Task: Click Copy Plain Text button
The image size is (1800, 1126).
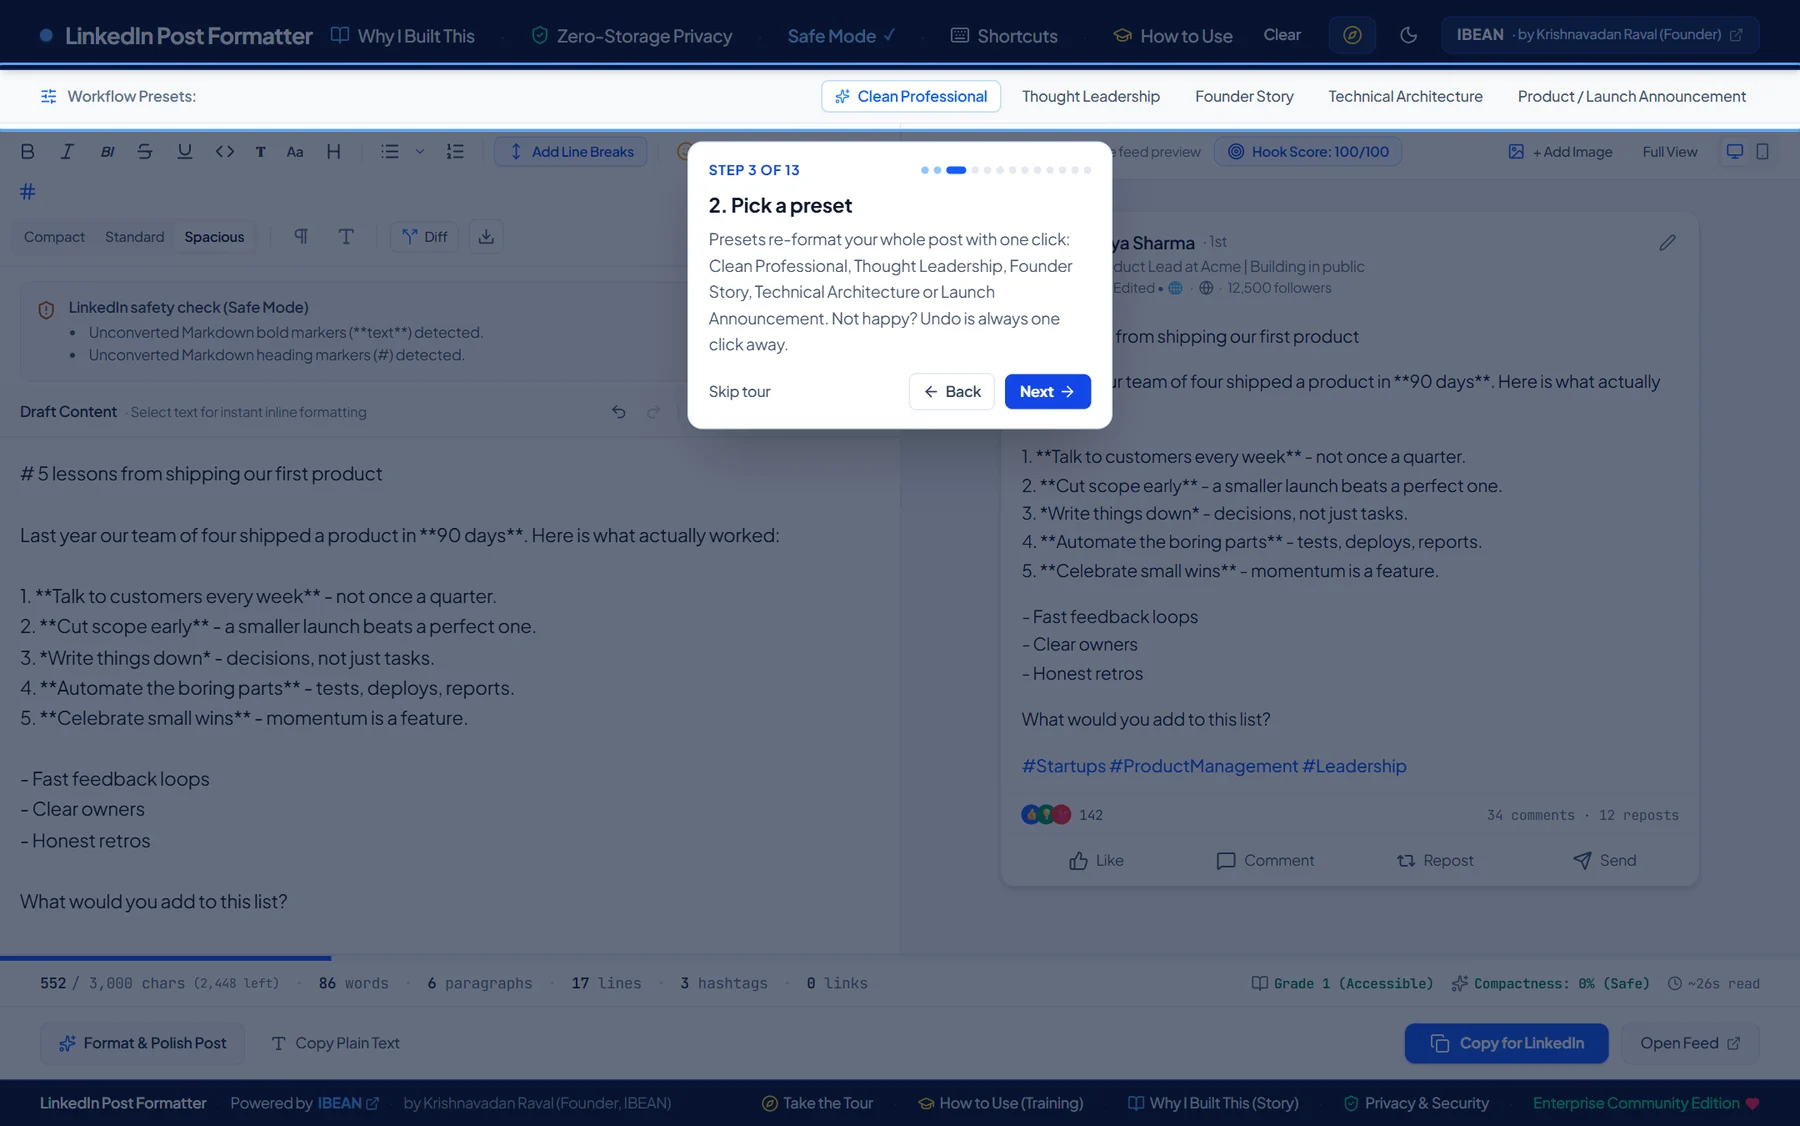Action: click(x=336, y=1043)
